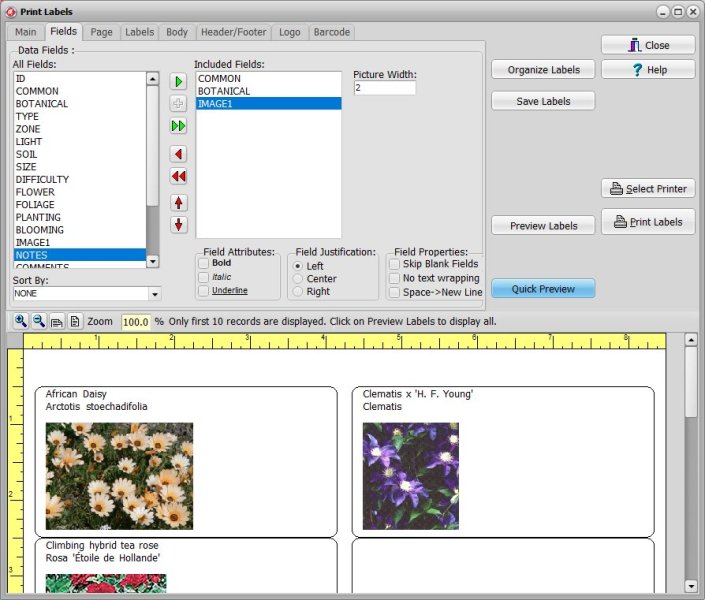Screen dimensions: 705x600
Task: Switch to the Main tab
Action: click(x=26, y=32)
